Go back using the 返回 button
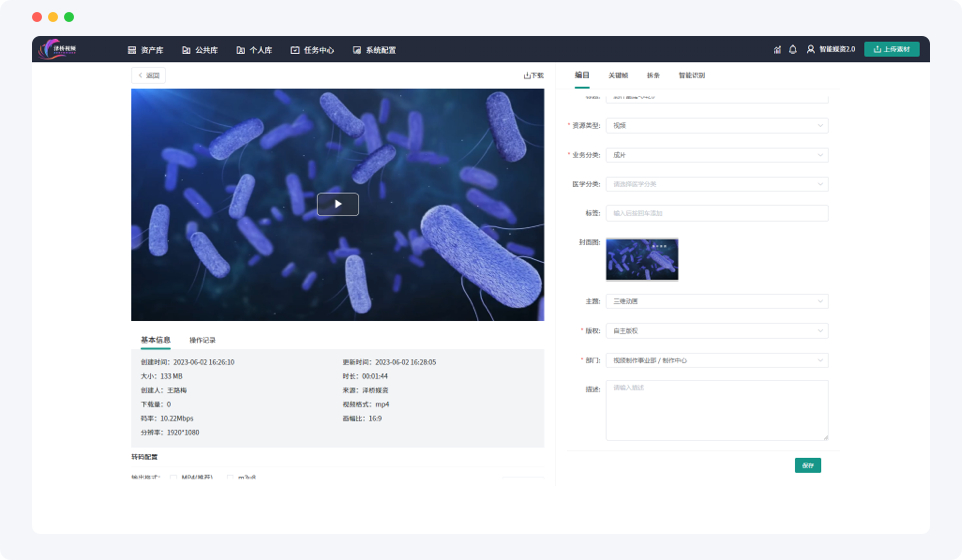This screenshot has width=962, height=560. [x=148, y=75]
